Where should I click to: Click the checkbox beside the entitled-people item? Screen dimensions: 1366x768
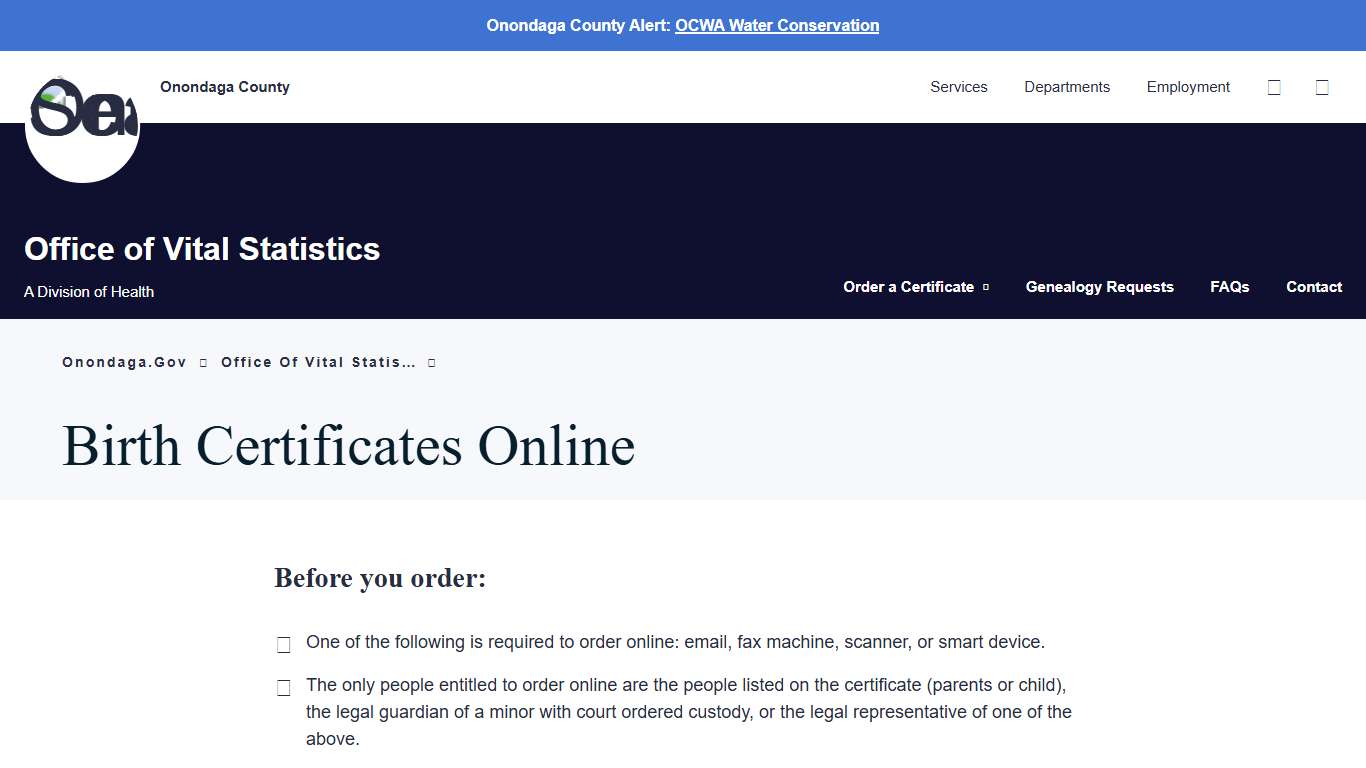283,687
